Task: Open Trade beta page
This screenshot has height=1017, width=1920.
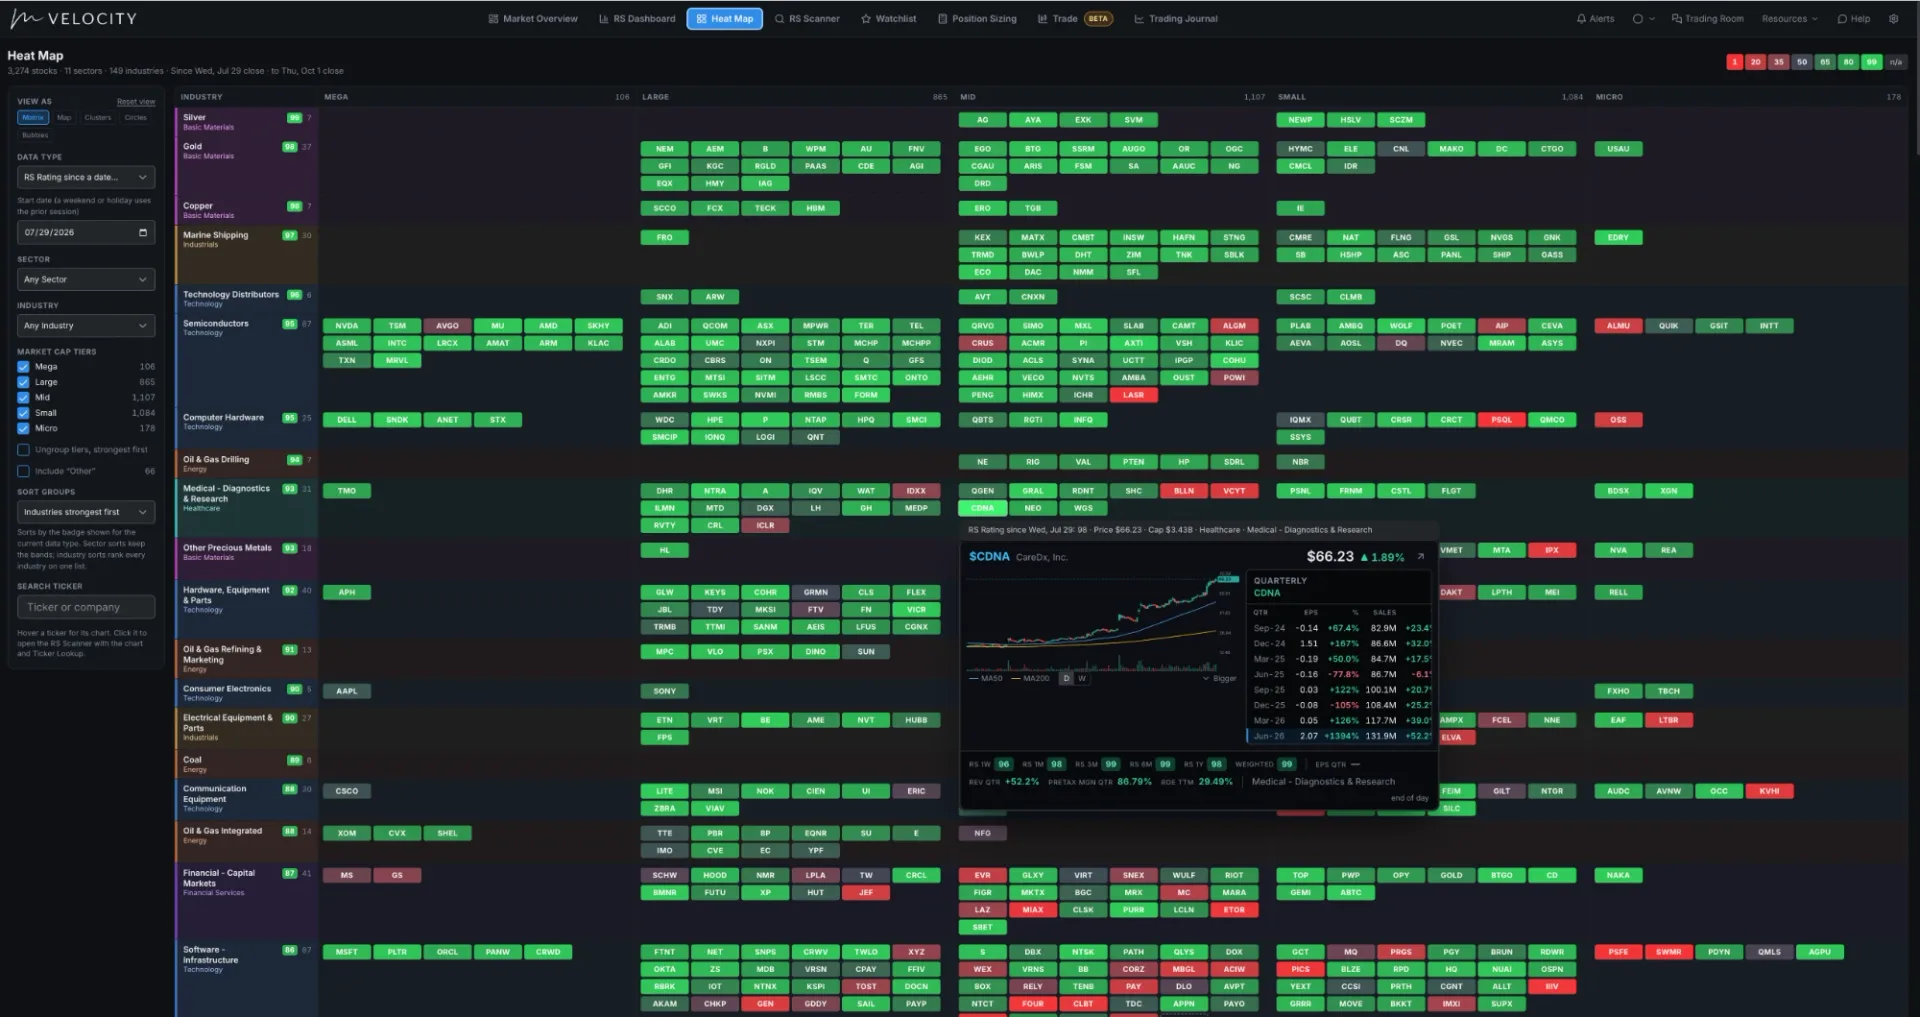Action: (x=1075, y=19)
